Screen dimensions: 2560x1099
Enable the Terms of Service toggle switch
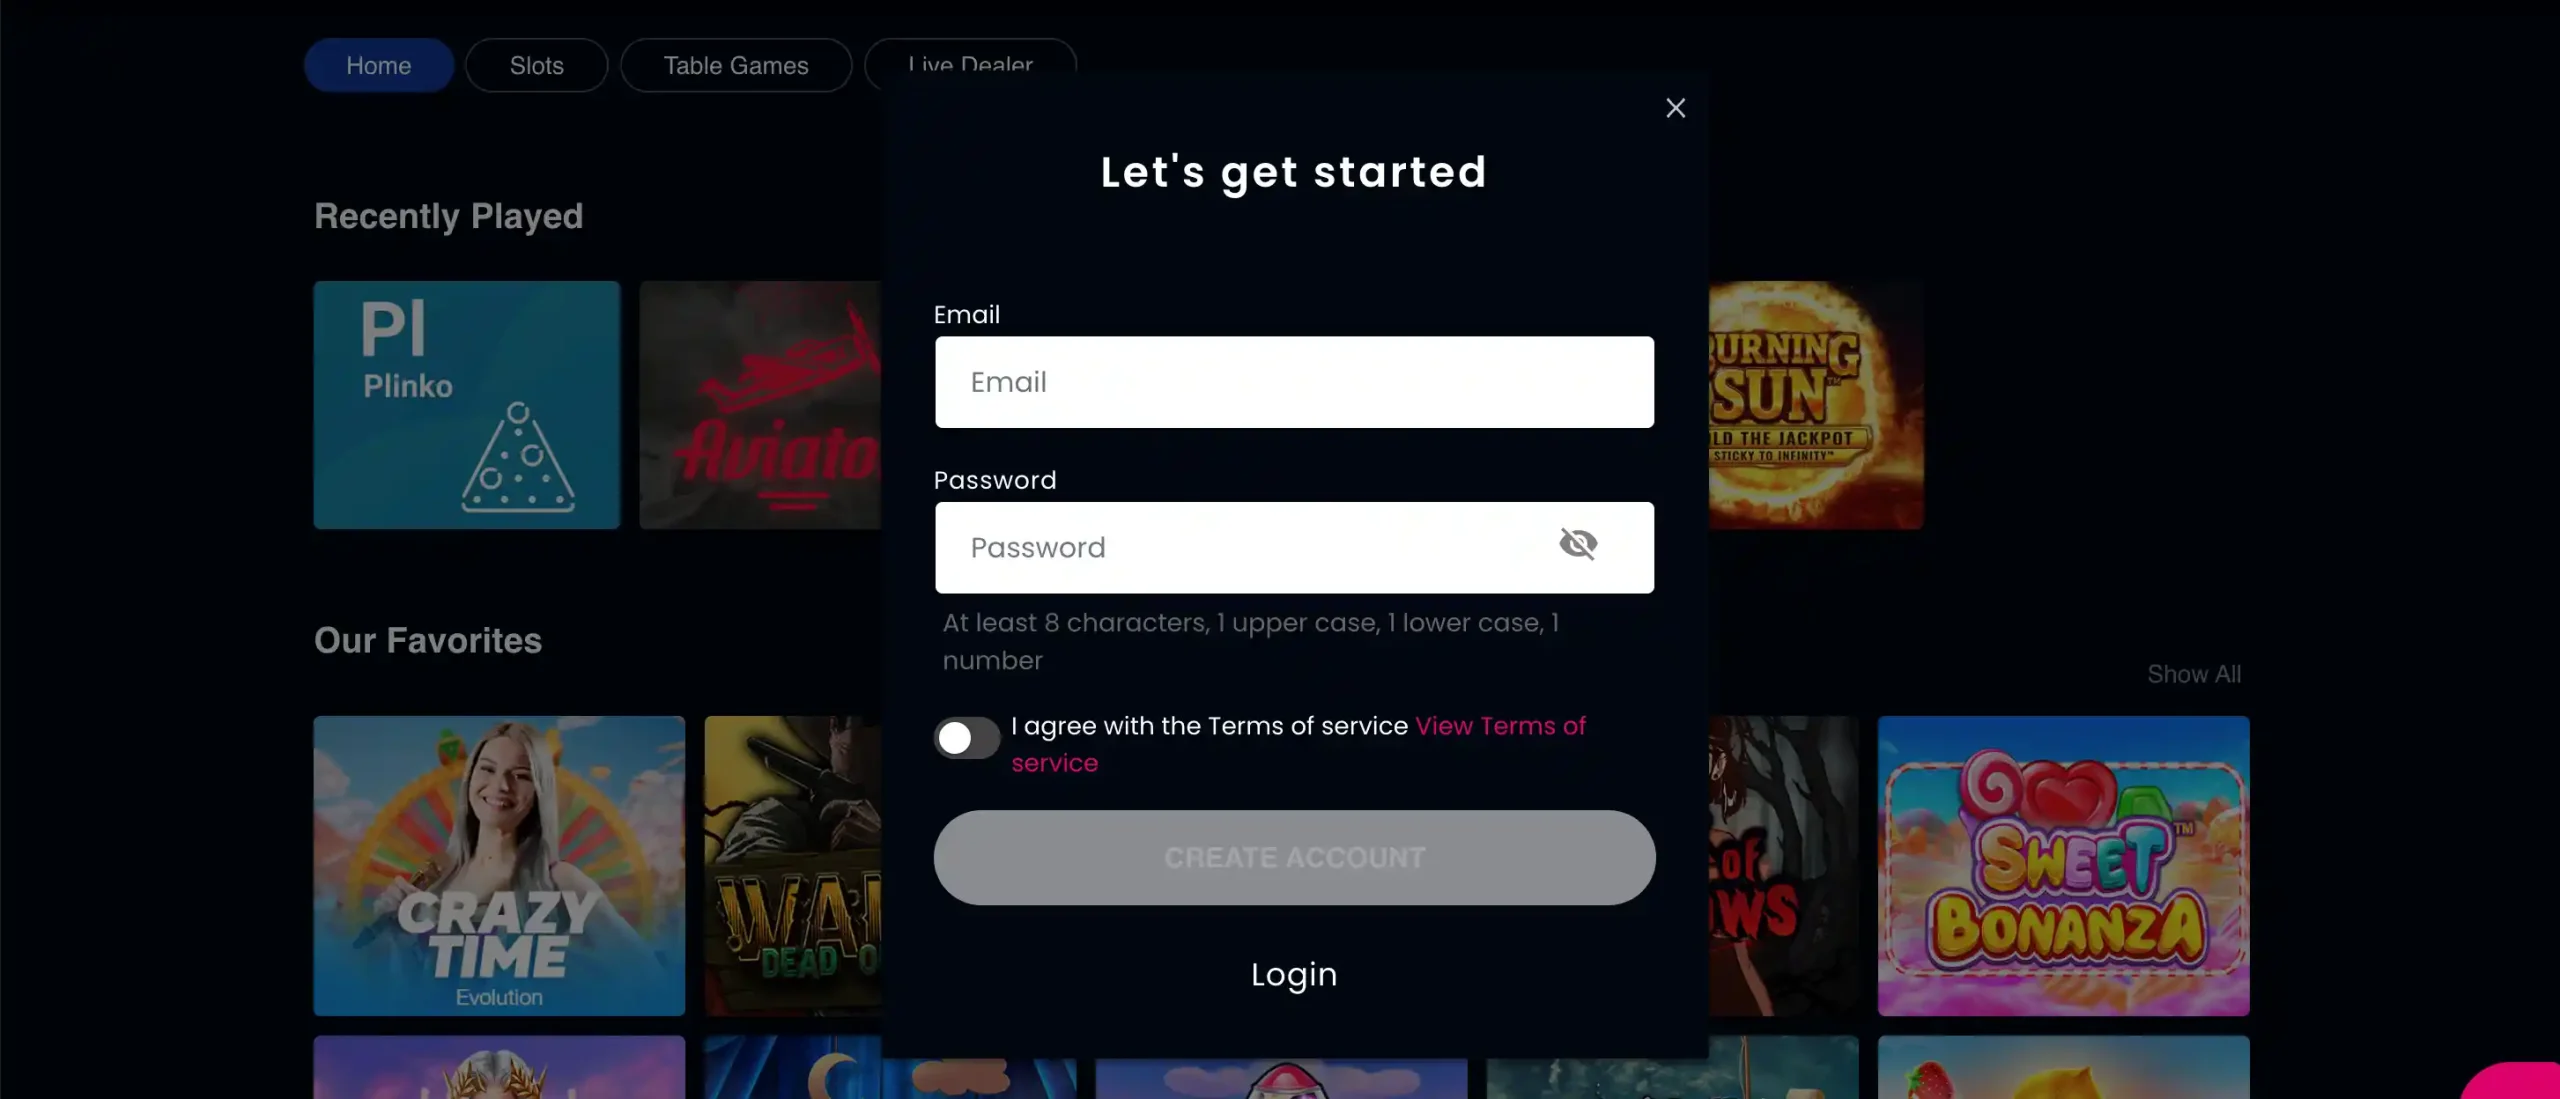pyautogui.click(x=967, y=736)
